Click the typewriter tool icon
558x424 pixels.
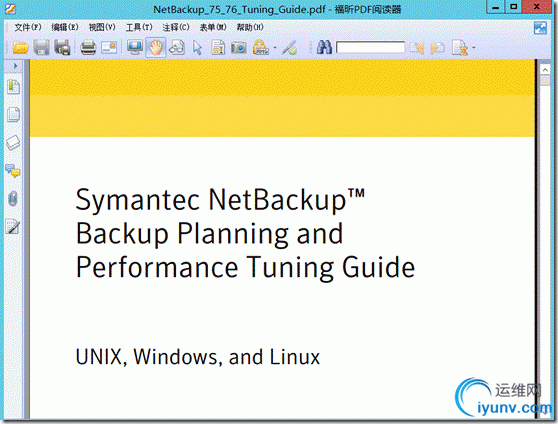260,47
